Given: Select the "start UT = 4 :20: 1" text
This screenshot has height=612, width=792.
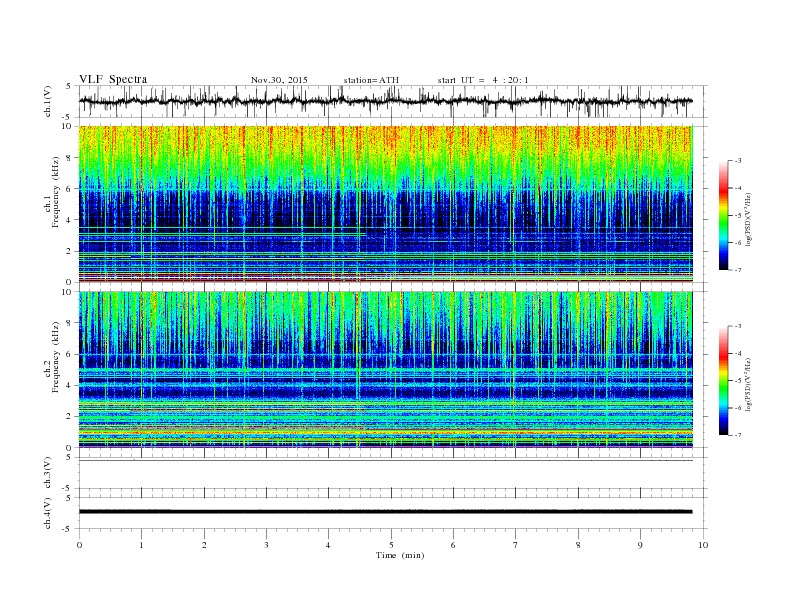Looking at the screenshot, I should pos(483,80).
